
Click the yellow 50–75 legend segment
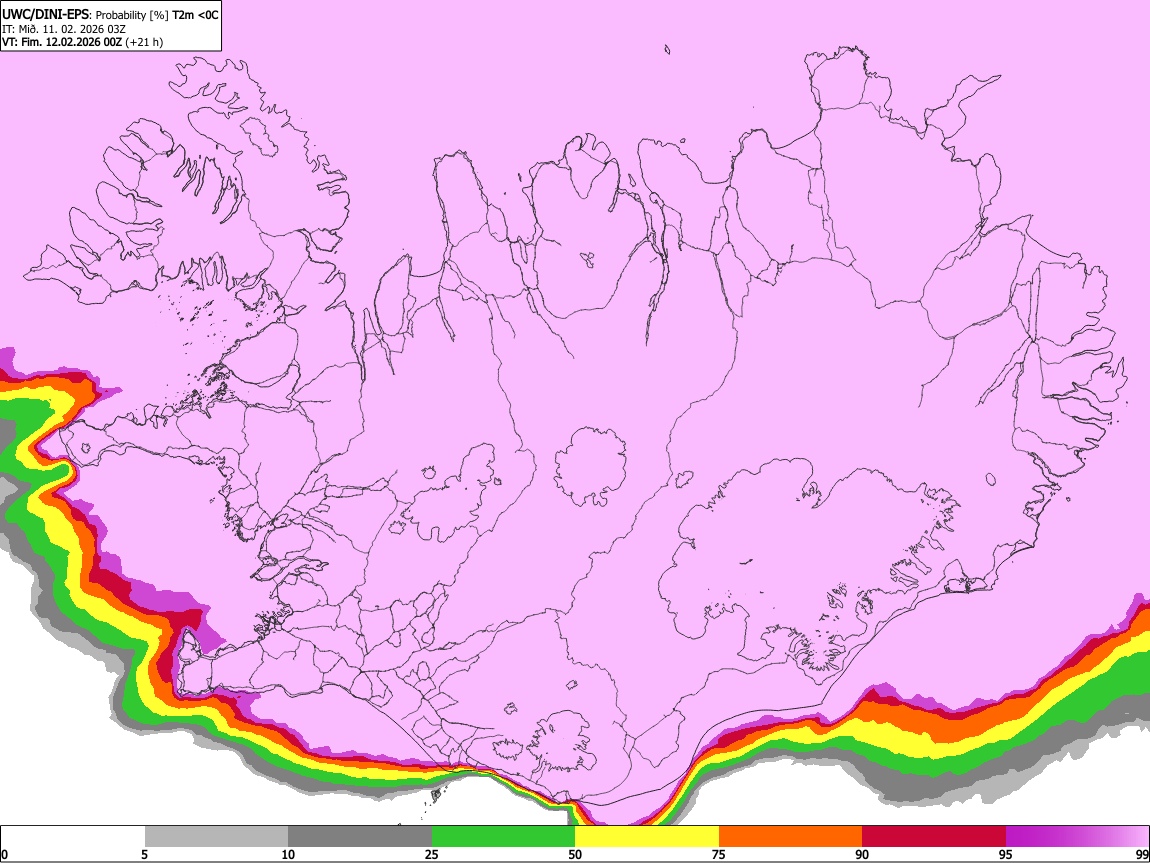(647, 836)
